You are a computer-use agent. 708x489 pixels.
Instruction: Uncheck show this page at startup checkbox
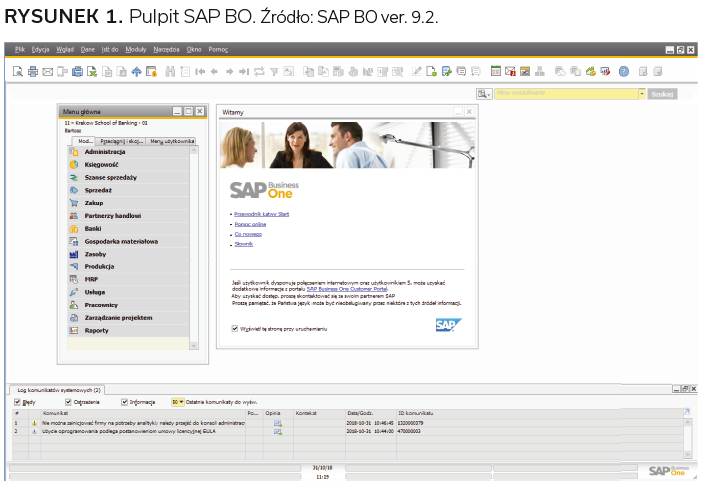coord(235,328)
